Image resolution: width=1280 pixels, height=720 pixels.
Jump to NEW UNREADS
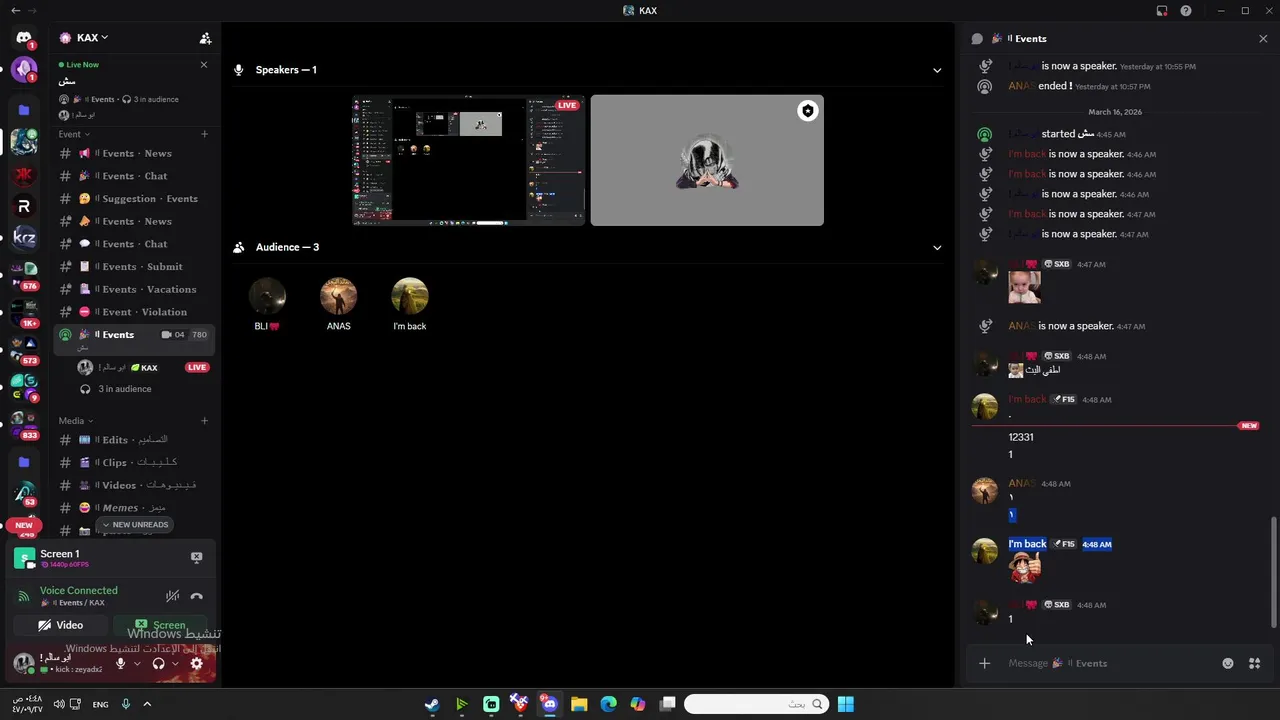(x=134, y=525)
